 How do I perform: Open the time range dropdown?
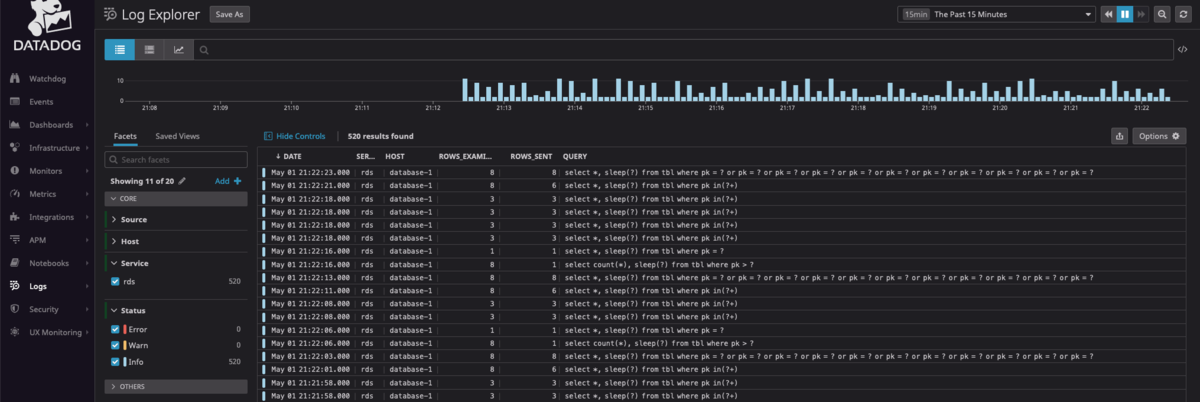(997, 14)
